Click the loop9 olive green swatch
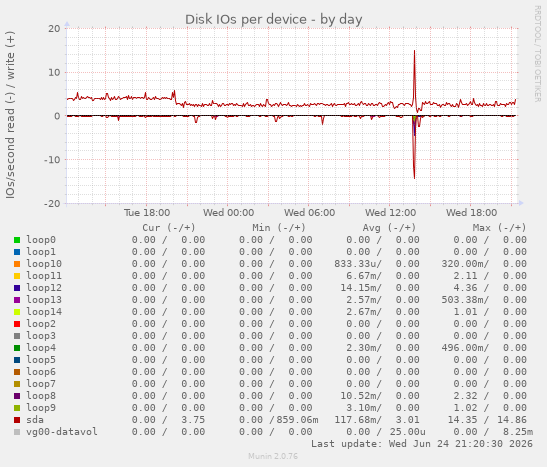The height and width of the screenshot is (467, 547). tap(17, 408)
